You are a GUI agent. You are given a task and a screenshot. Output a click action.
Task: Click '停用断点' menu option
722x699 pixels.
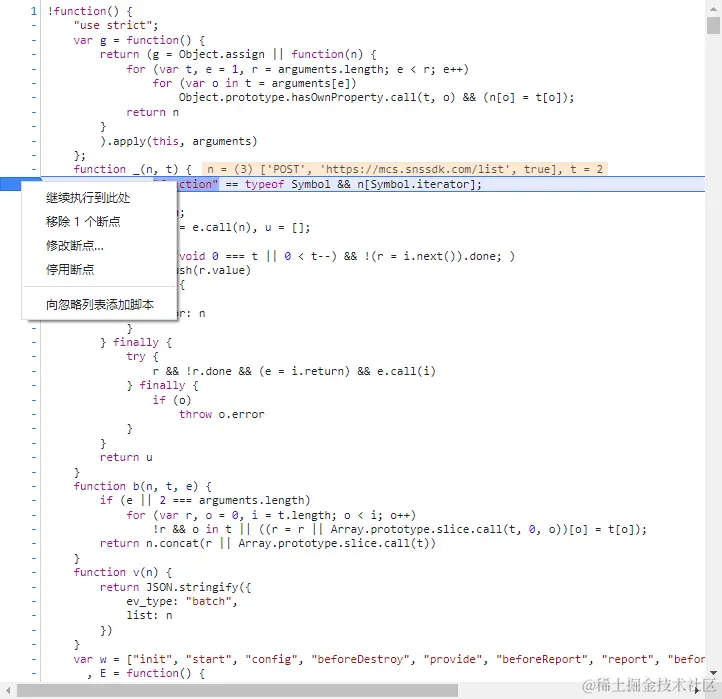coord(70,270)
